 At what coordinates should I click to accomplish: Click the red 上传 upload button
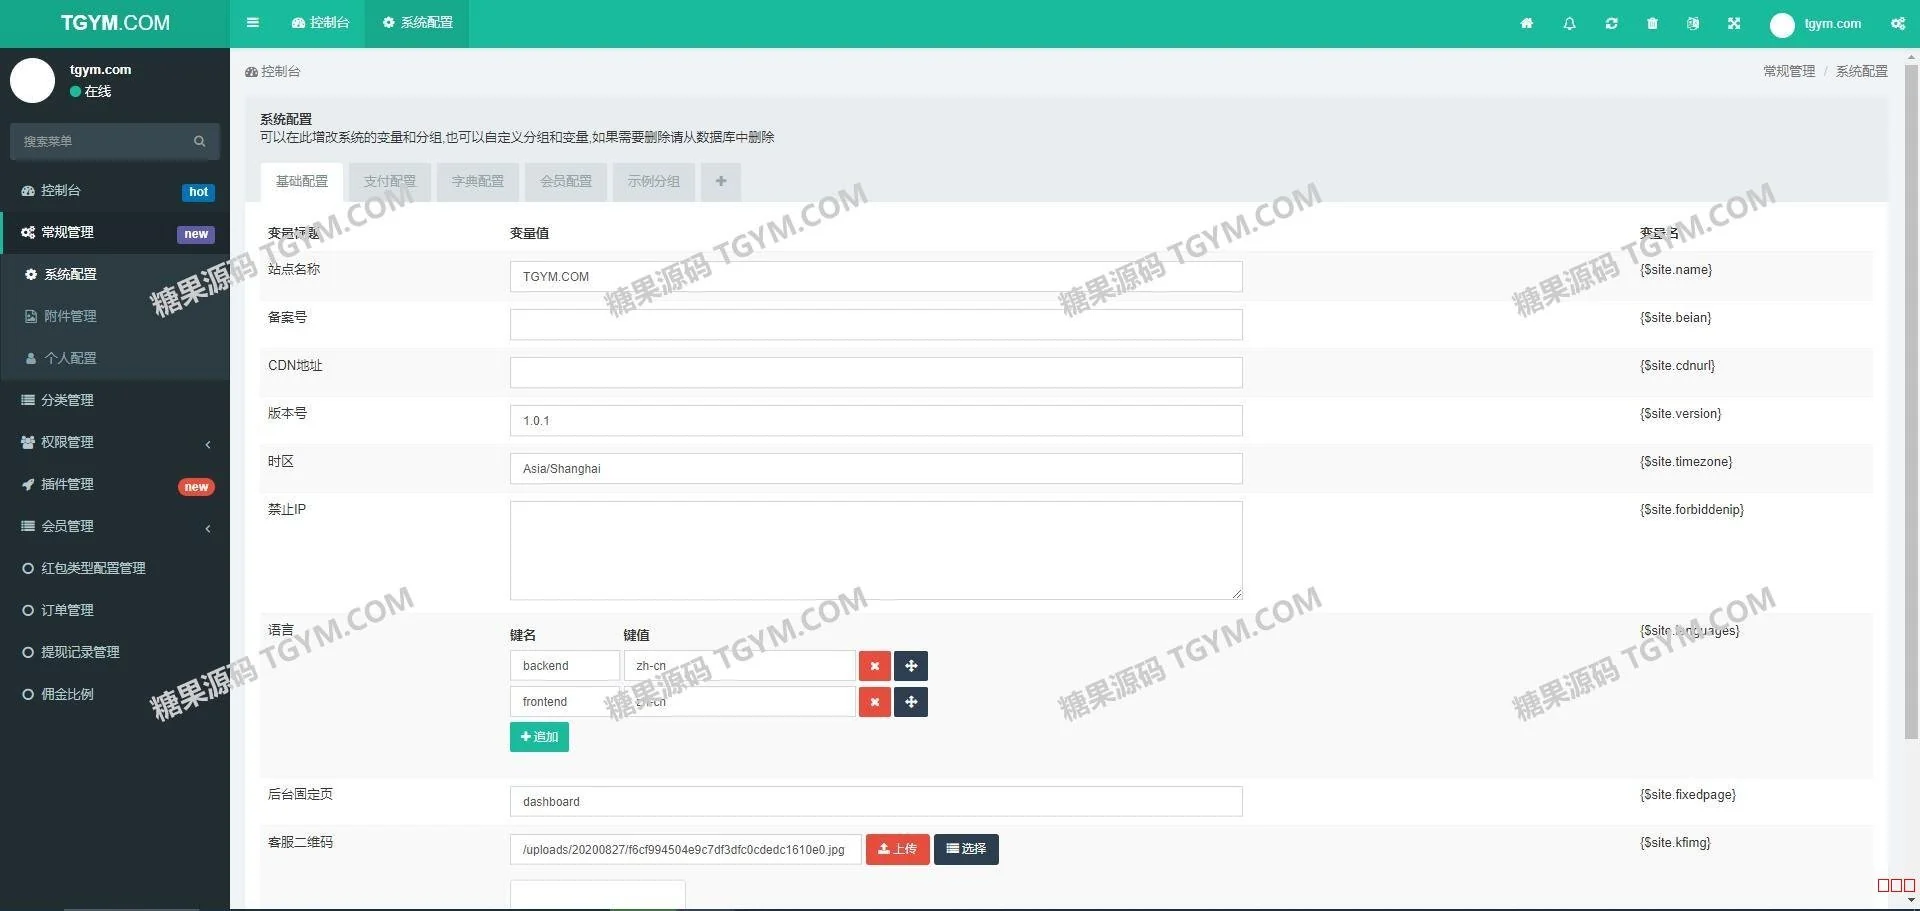pyautogui.click(x=897, y=849)
